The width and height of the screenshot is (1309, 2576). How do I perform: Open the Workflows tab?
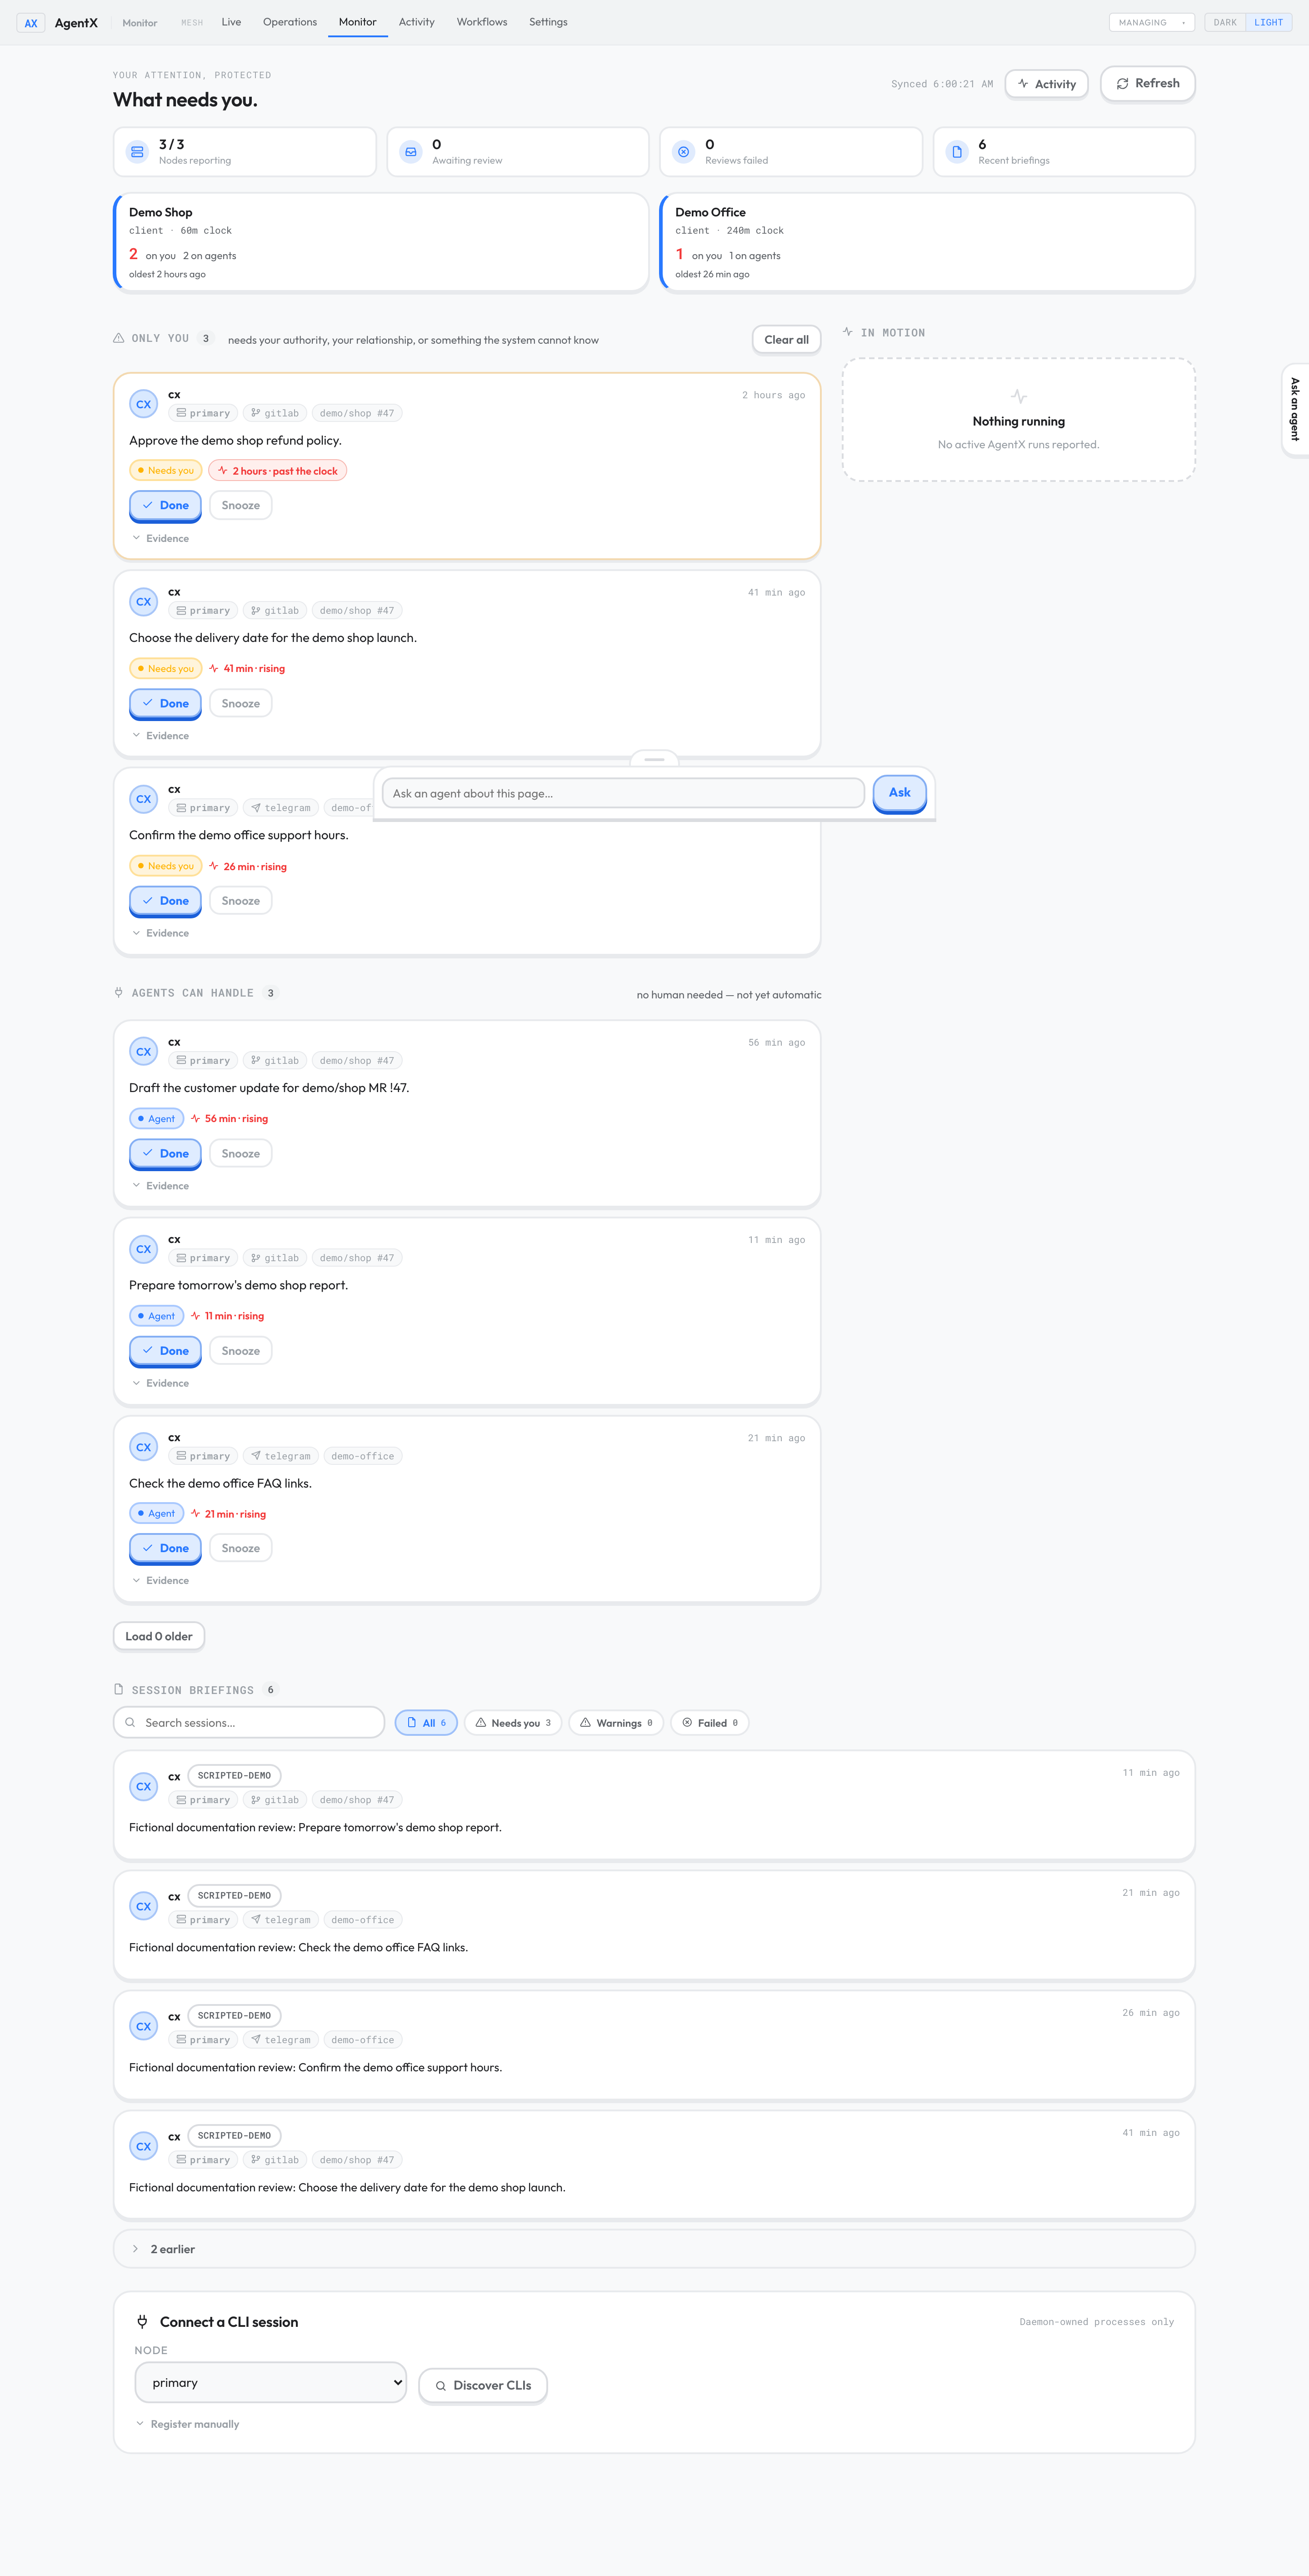482,22
